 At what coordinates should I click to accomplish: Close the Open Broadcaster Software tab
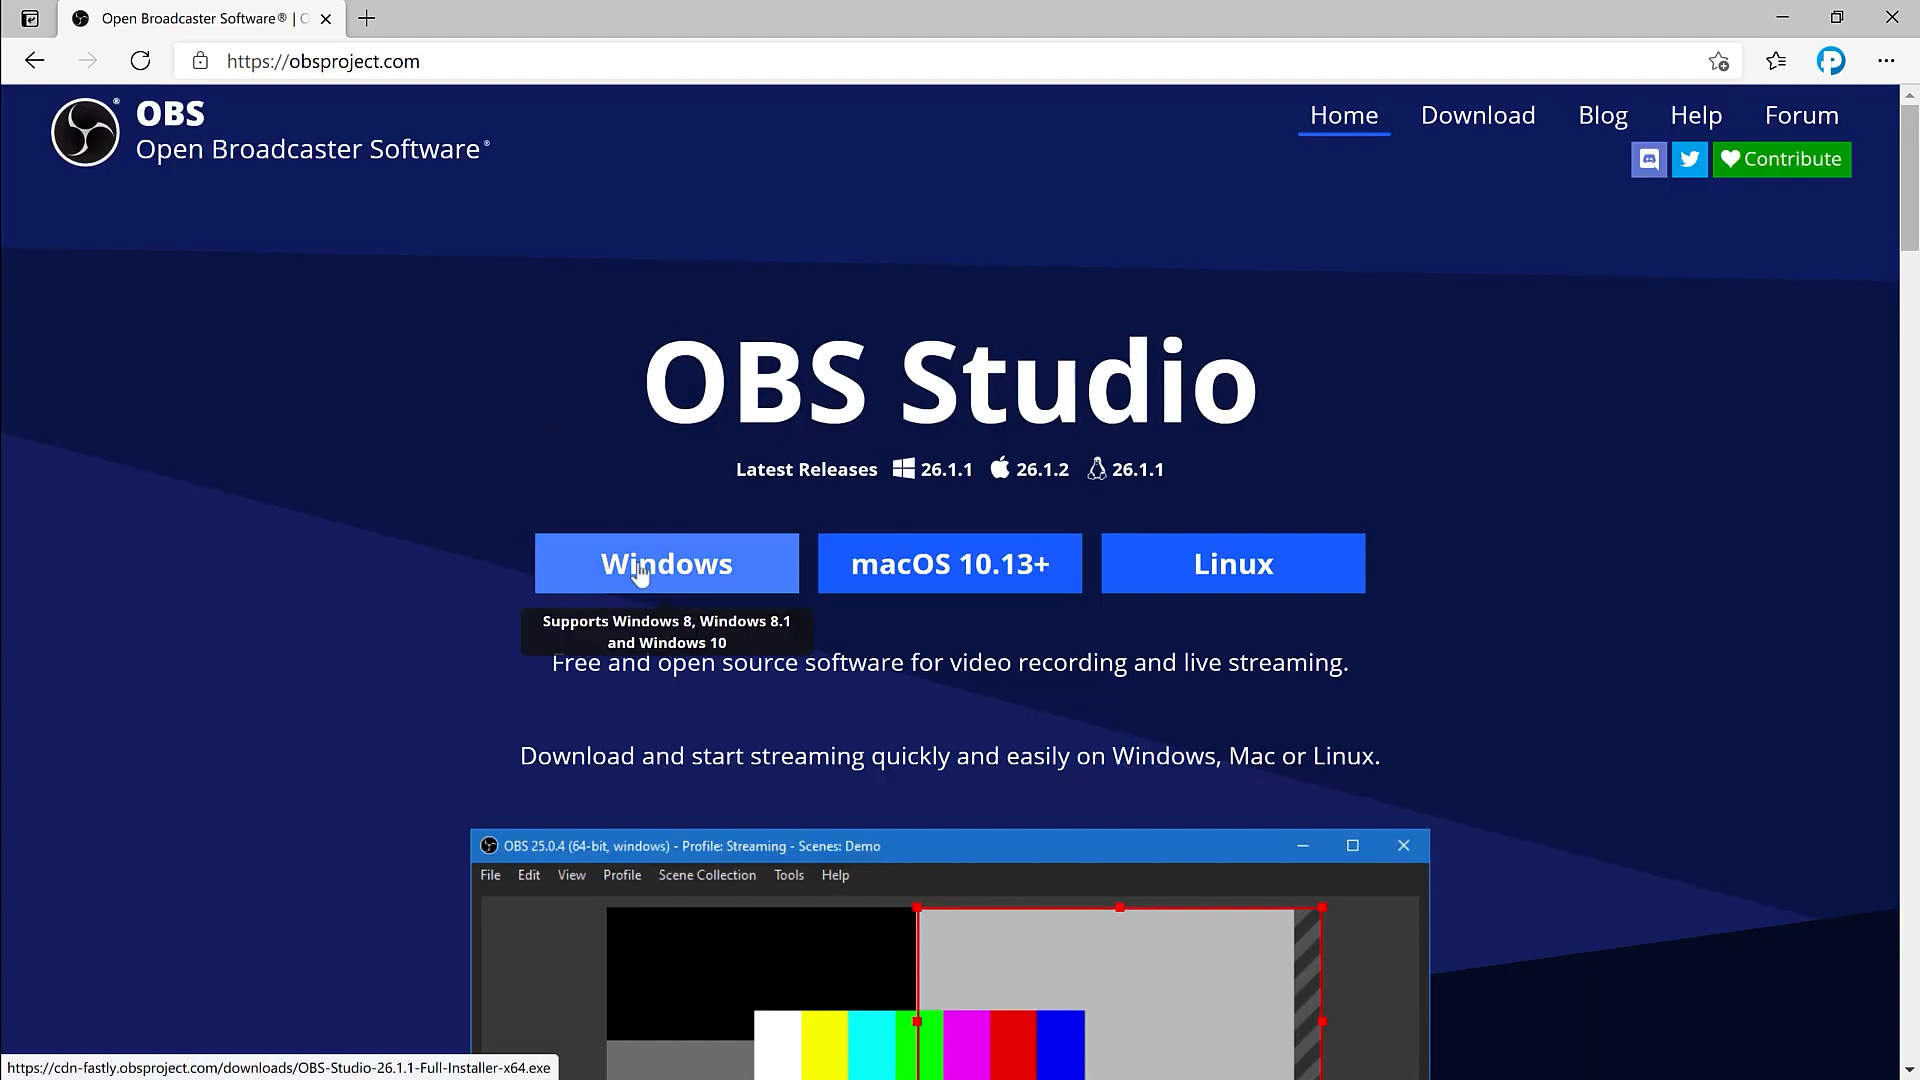pyautogui.click(x=325, y=18)
